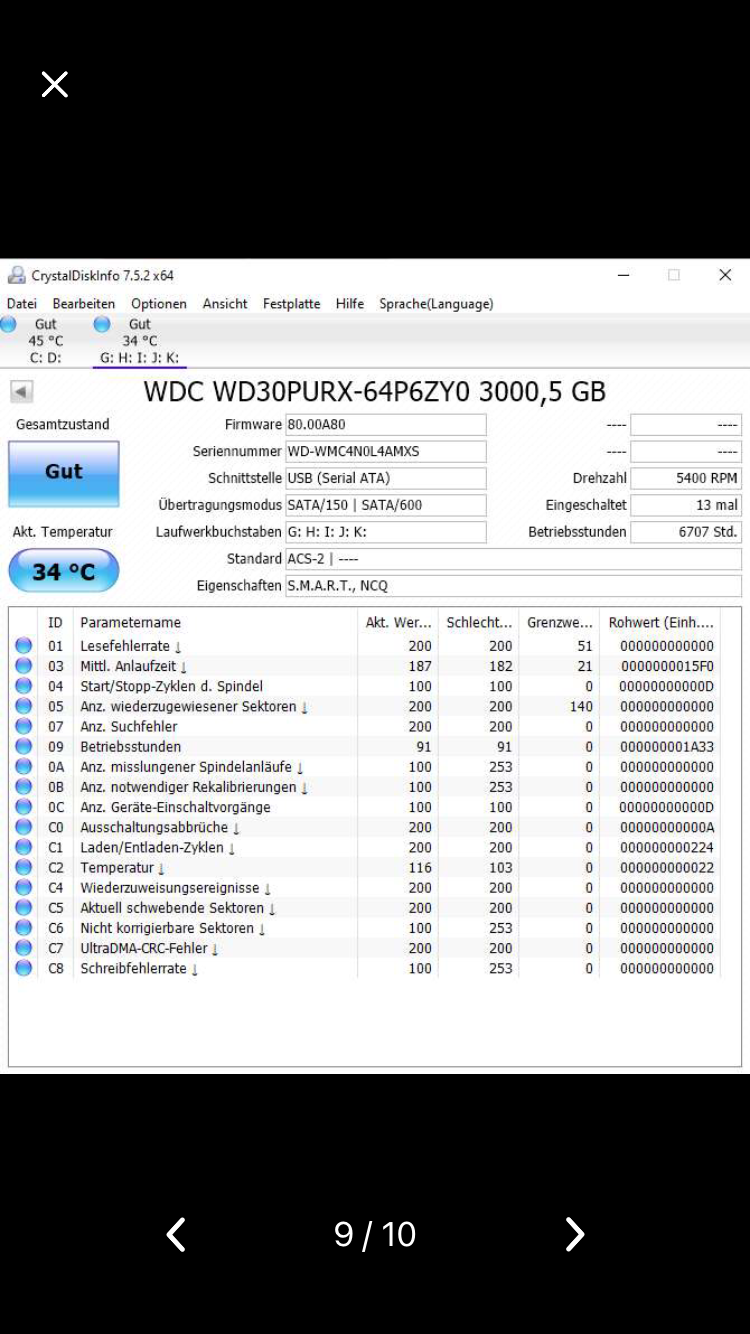Click the drive title WDC WD30PURX-64P6ZY0

pyautogui.click(x=375, y=391)
